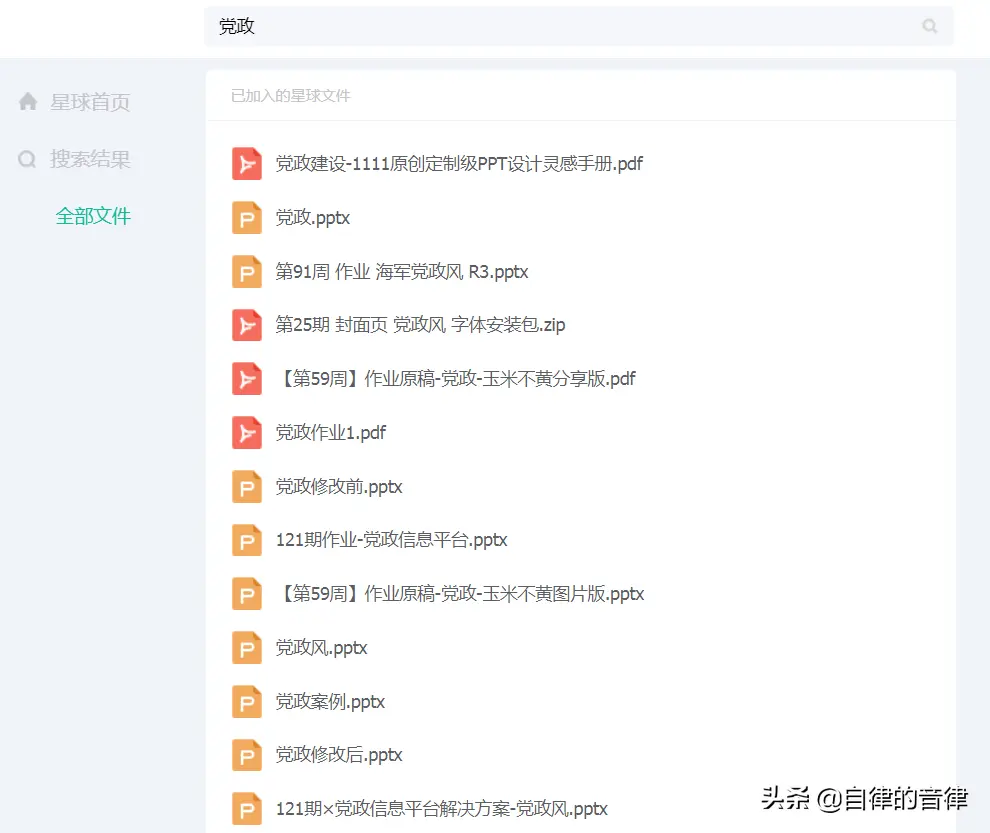Click the PDF icon beside 党政建设-1111原创定制级PPT设计灵感手册.pdf

click(246, 163)
